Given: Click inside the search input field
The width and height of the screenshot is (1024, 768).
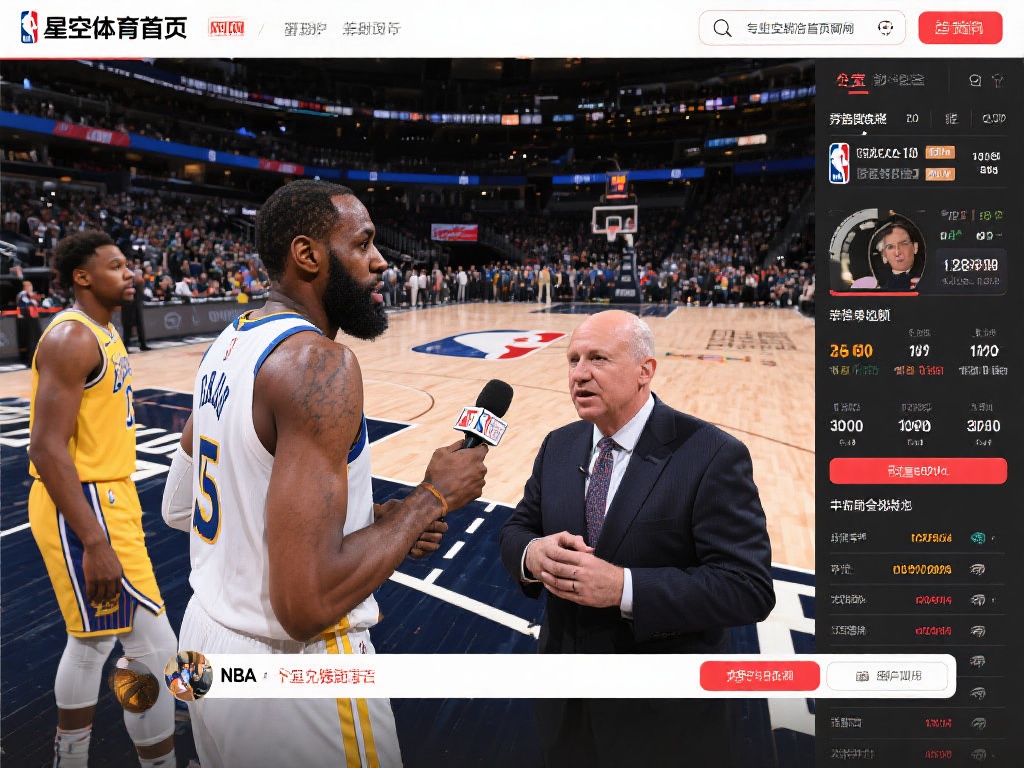Looking at the screenshot, I should point(800,27).
